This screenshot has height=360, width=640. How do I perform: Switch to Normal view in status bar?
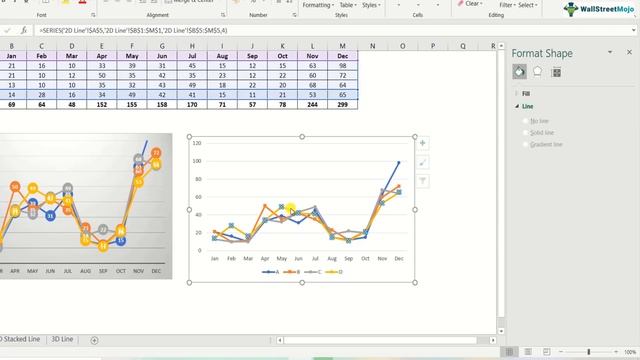point(509,351)
